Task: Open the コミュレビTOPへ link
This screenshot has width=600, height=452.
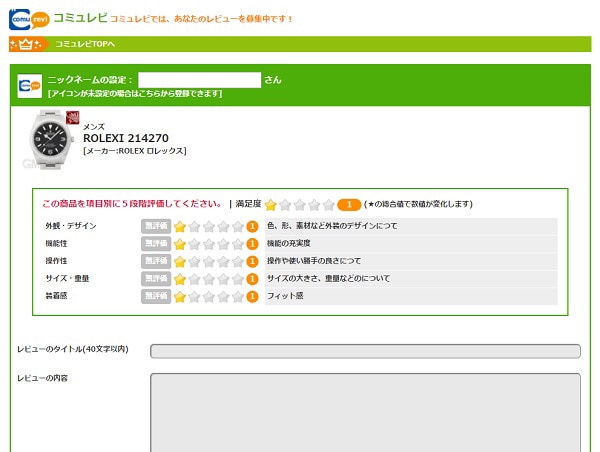Action: 85,44
